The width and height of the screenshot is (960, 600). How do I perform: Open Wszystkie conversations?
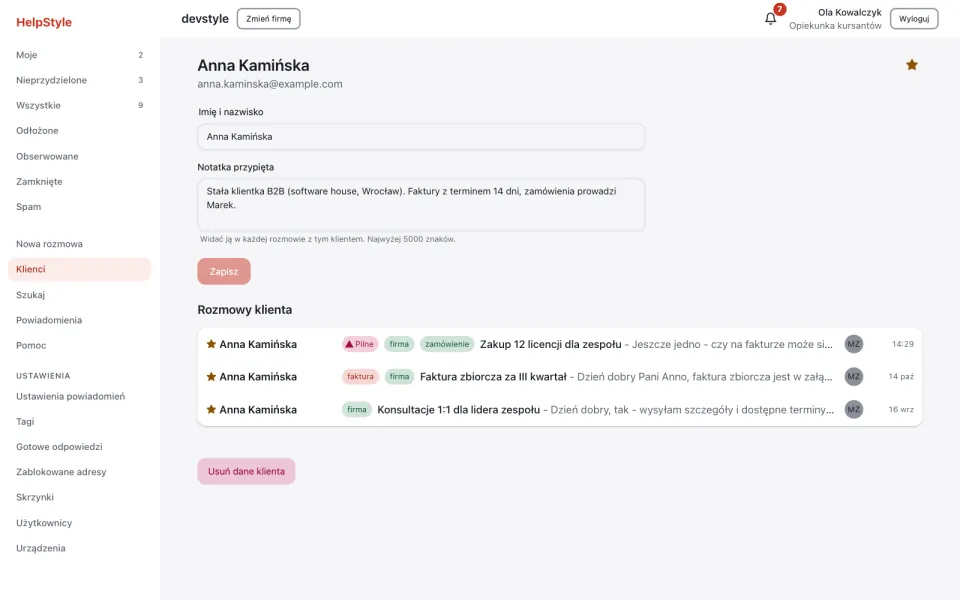80,105
